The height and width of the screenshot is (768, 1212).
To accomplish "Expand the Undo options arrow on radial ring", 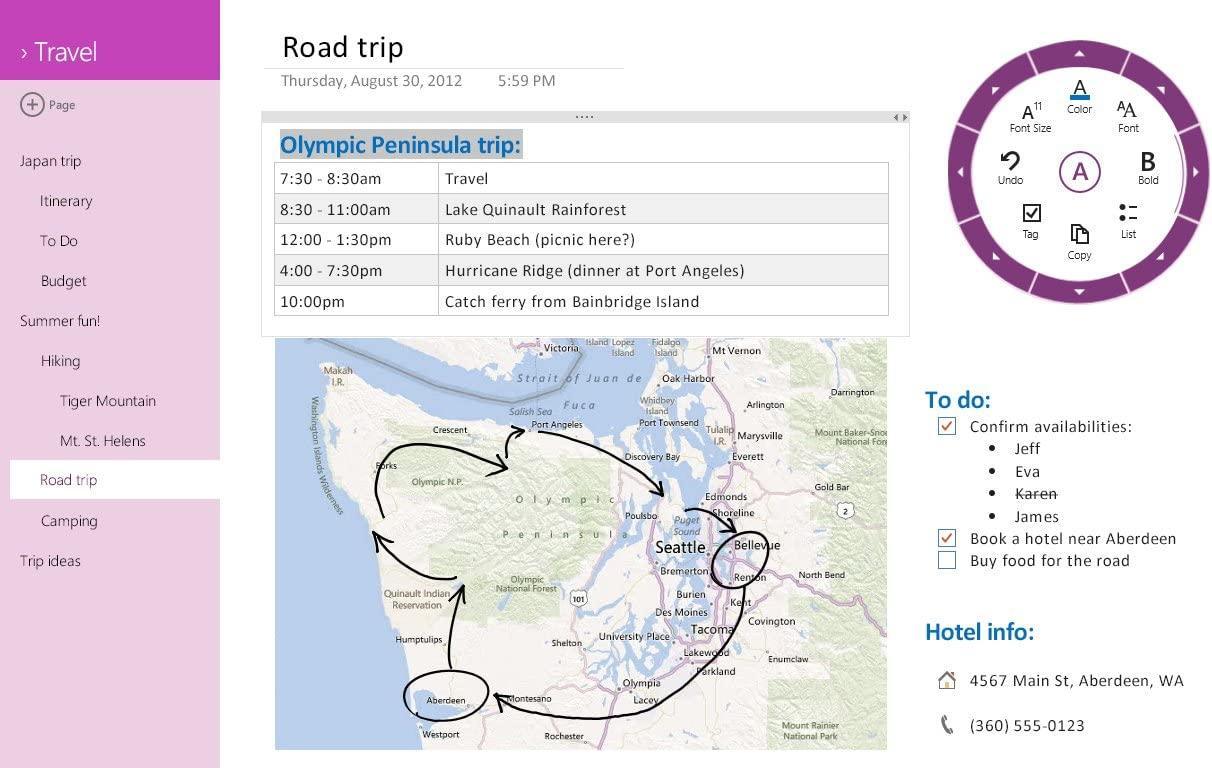I will 962,172.
